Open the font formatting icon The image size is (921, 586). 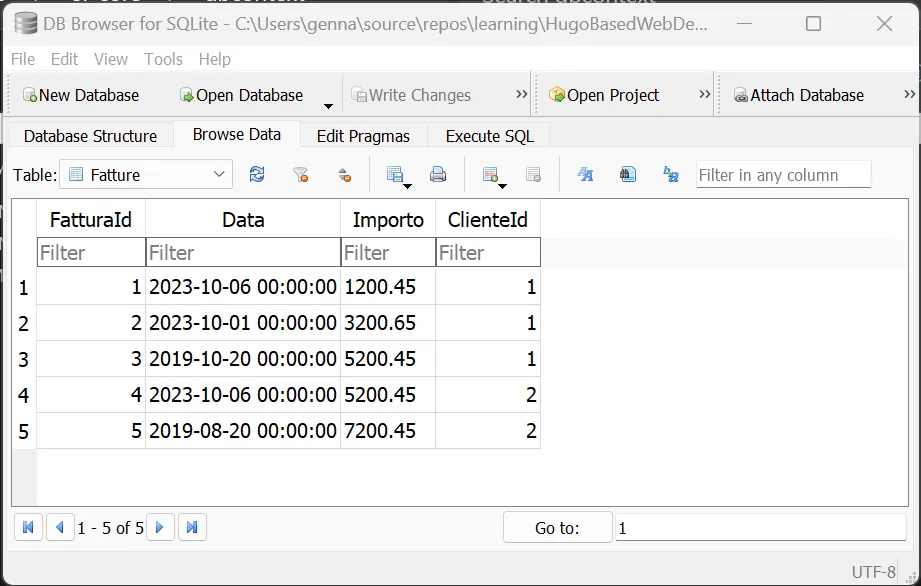(x=585, y=174)
